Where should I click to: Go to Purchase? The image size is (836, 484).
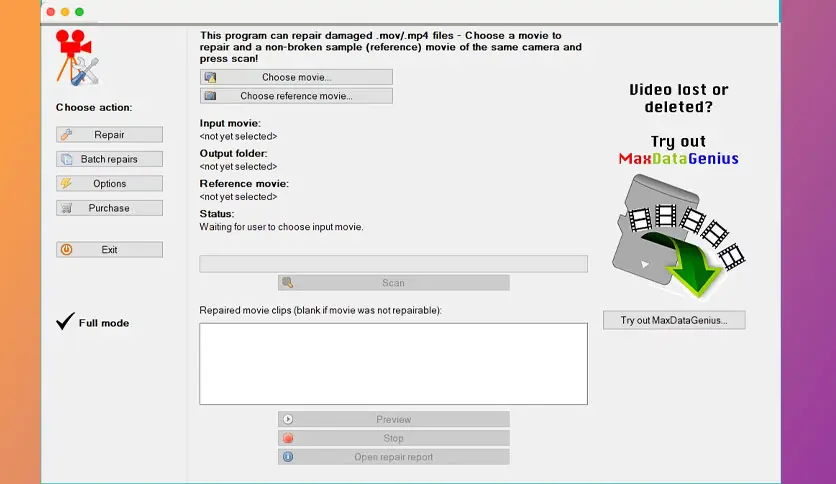coord(109,208)
